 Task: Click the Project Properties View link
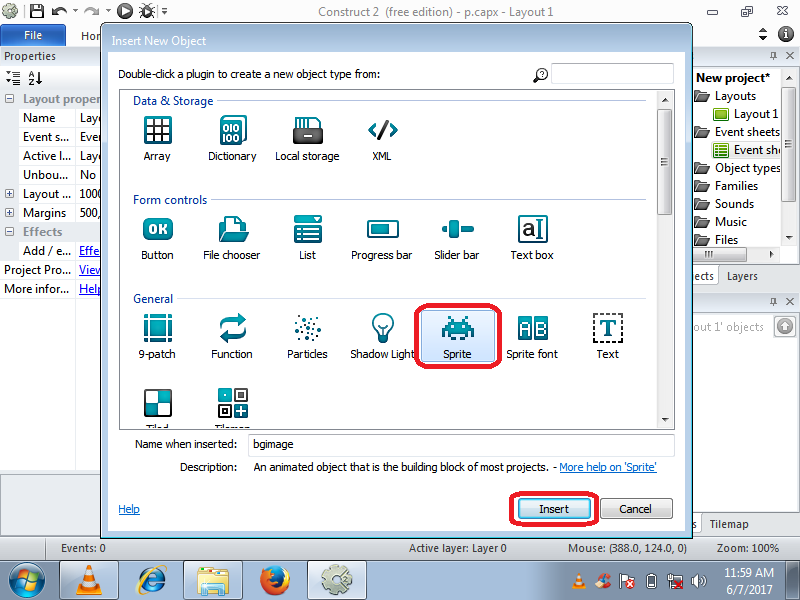click(89, 269)
